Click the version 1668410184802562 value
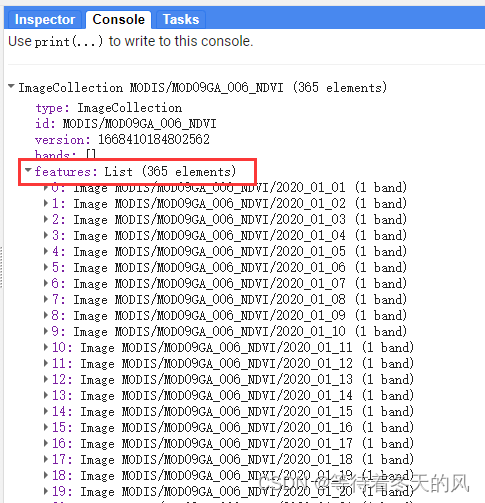Image resolution: width=485 pixels, height=503 pixels. (x=154, y=140)
